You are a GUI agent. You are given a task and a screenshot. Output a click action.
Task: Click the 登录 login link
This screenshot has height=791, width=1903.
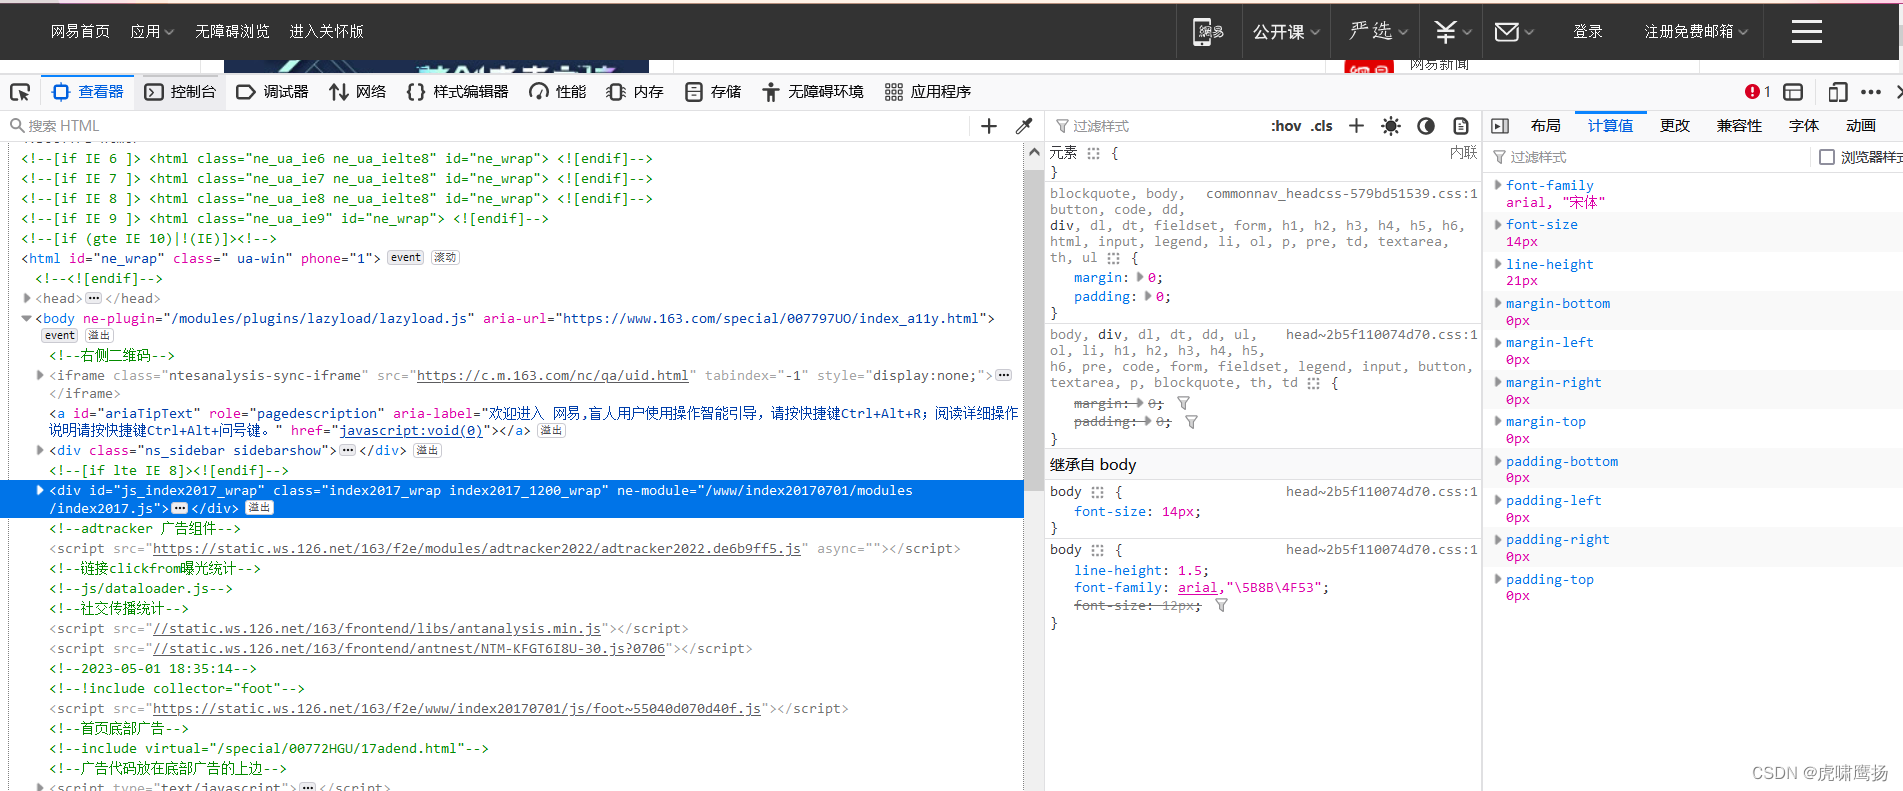pyautogui.click(x=1588, y=32)
